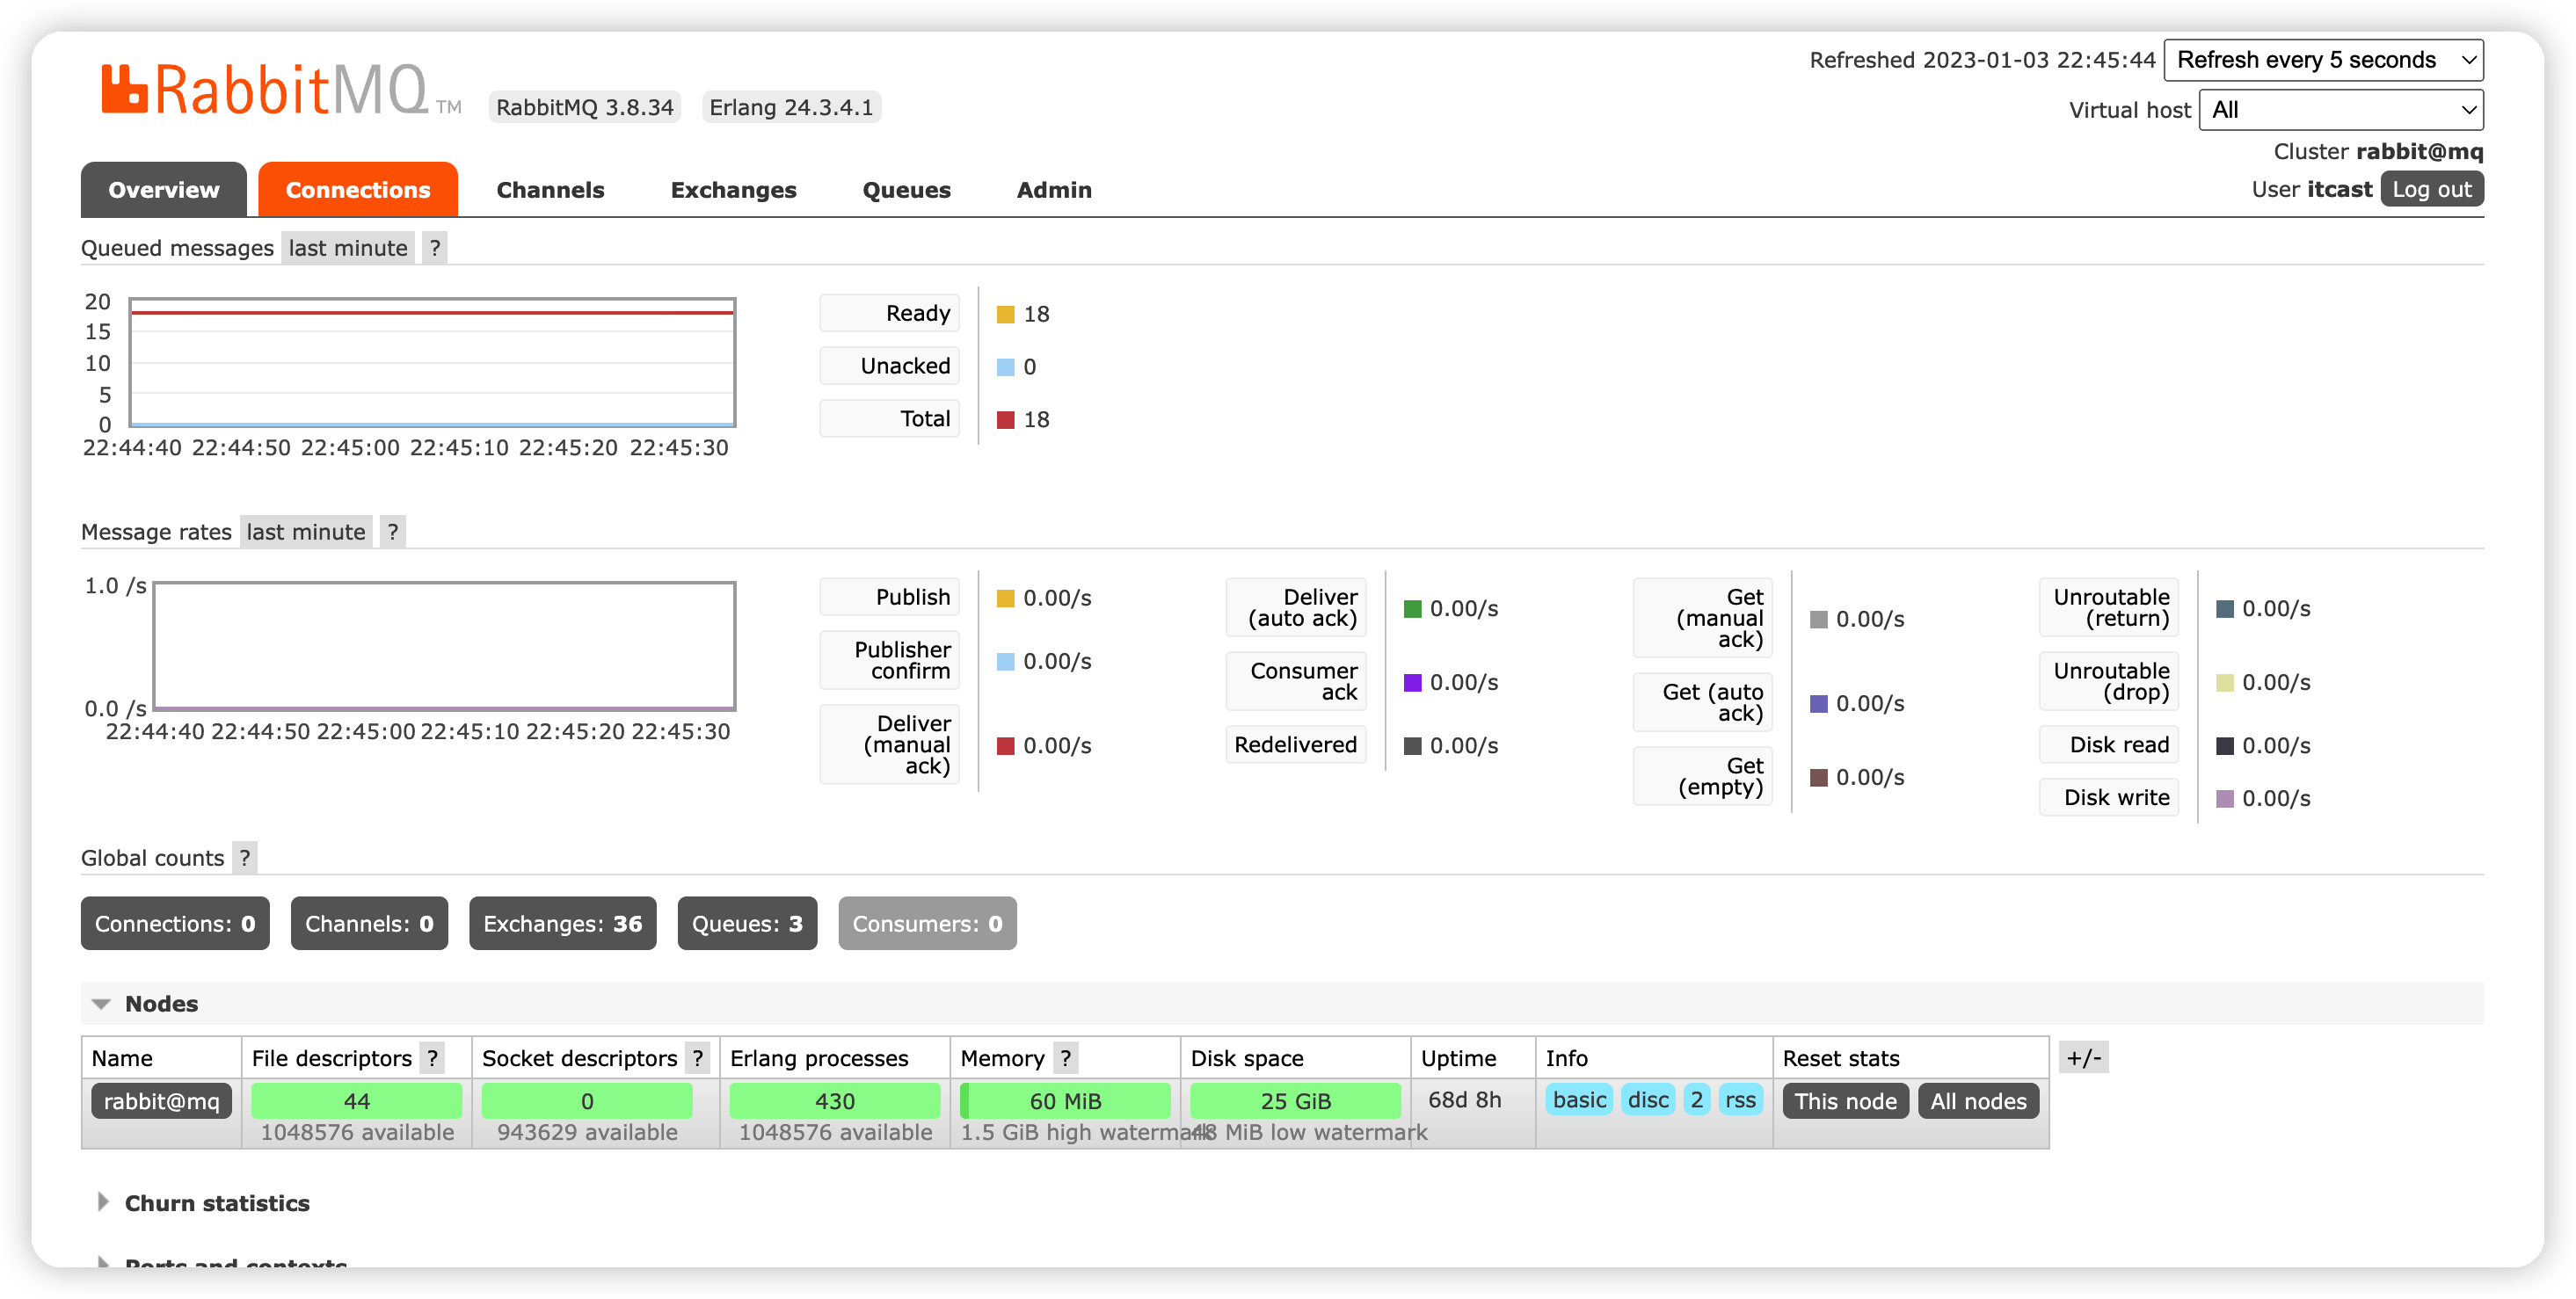Click the Log out button
The height and width of the screenshot is (1299, 2576).
pyautogui.click(x=2431, y=189)
